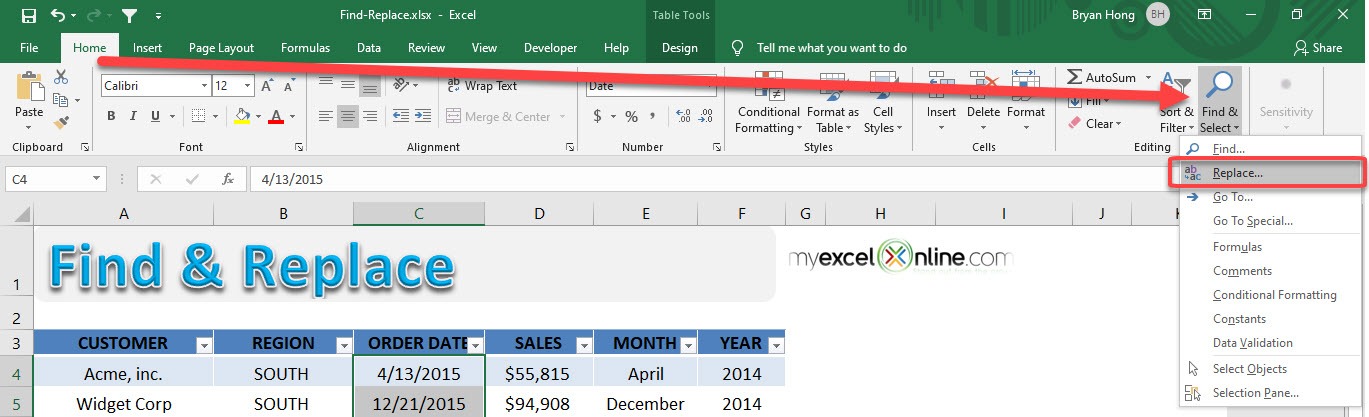Toggle Align Left

[x=325, y=117]
